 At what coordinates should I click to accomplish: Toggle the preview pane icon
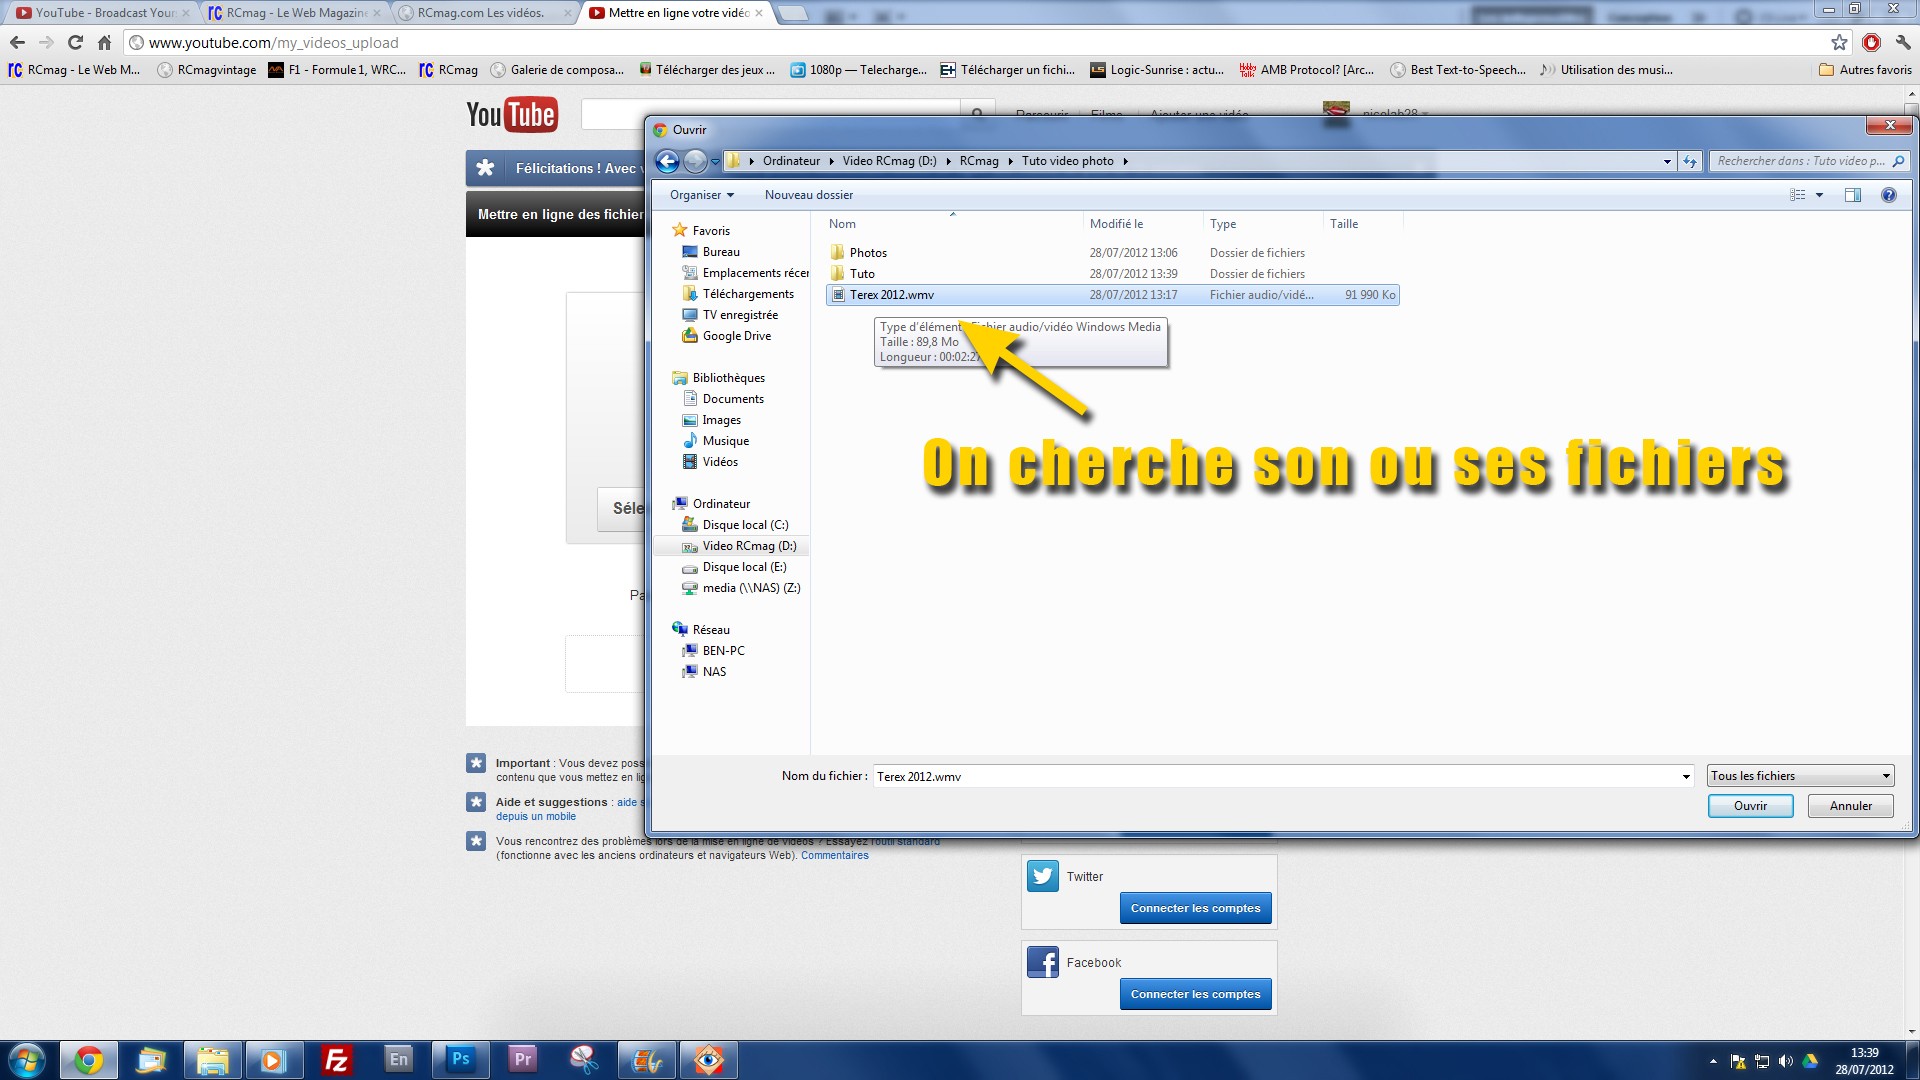click(1852, 195)
